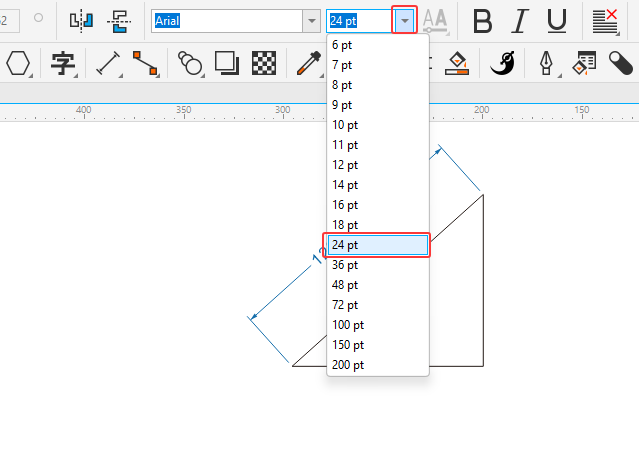Select the Drop Shadow tool
639x451 pixels.
(227, 63)
